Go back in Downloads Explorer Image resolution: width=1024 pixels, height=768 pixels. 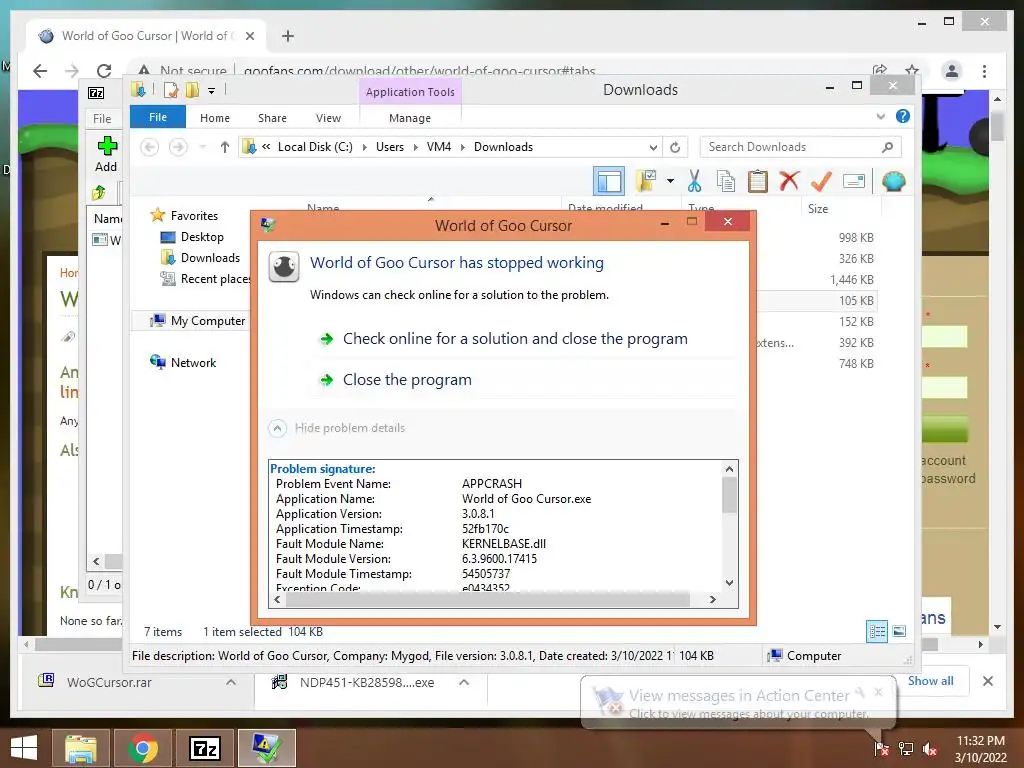pyautogui.click(x=150, y=147)
